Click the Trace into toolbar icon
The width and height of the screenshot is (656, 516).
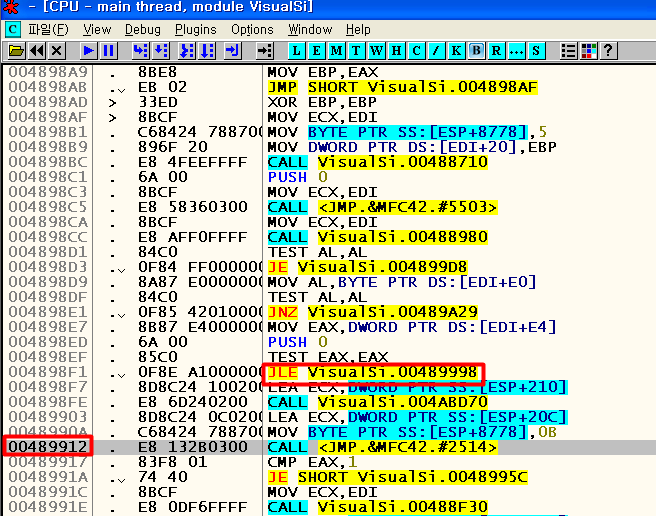187,51
